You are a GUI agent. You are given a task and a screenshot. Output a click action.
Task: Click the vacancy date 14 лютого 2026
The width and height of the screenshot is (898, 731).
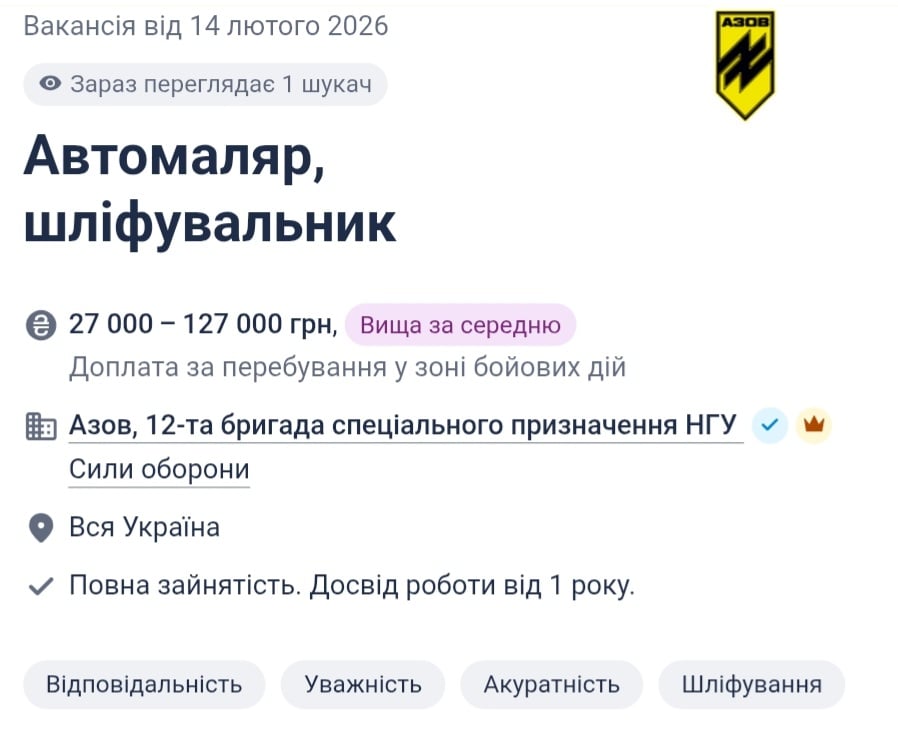pos(205,29)
